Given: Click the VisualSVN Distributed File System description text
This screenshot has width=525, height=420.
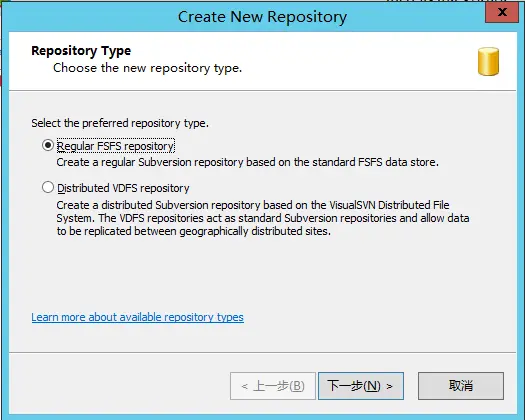Looking at the screenshot, I should point(263,218).
